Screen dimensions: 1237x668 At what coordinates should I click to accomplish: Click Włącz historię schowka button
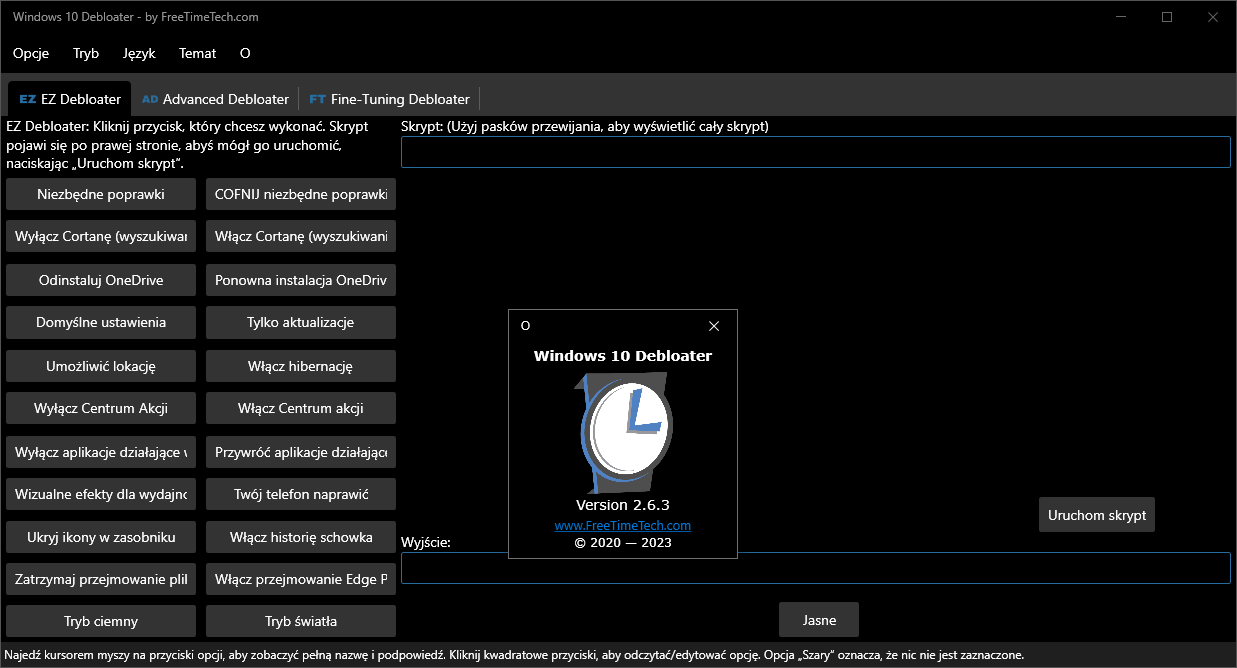pos(301,537)
